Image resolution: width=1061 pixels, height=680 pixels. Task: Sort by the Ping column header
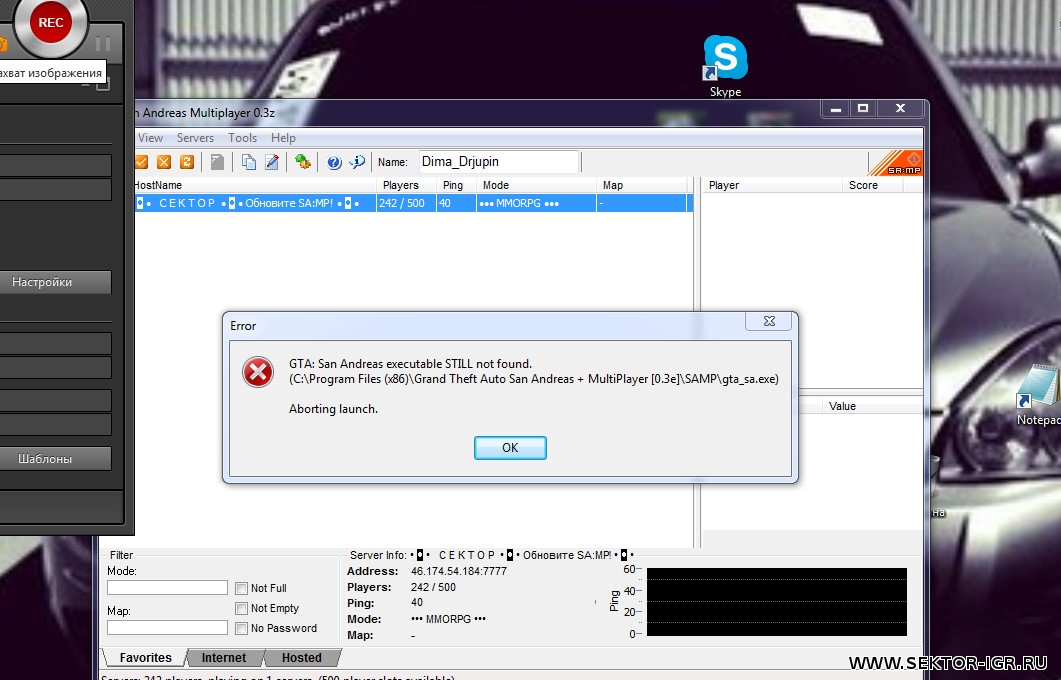[455, 185]
